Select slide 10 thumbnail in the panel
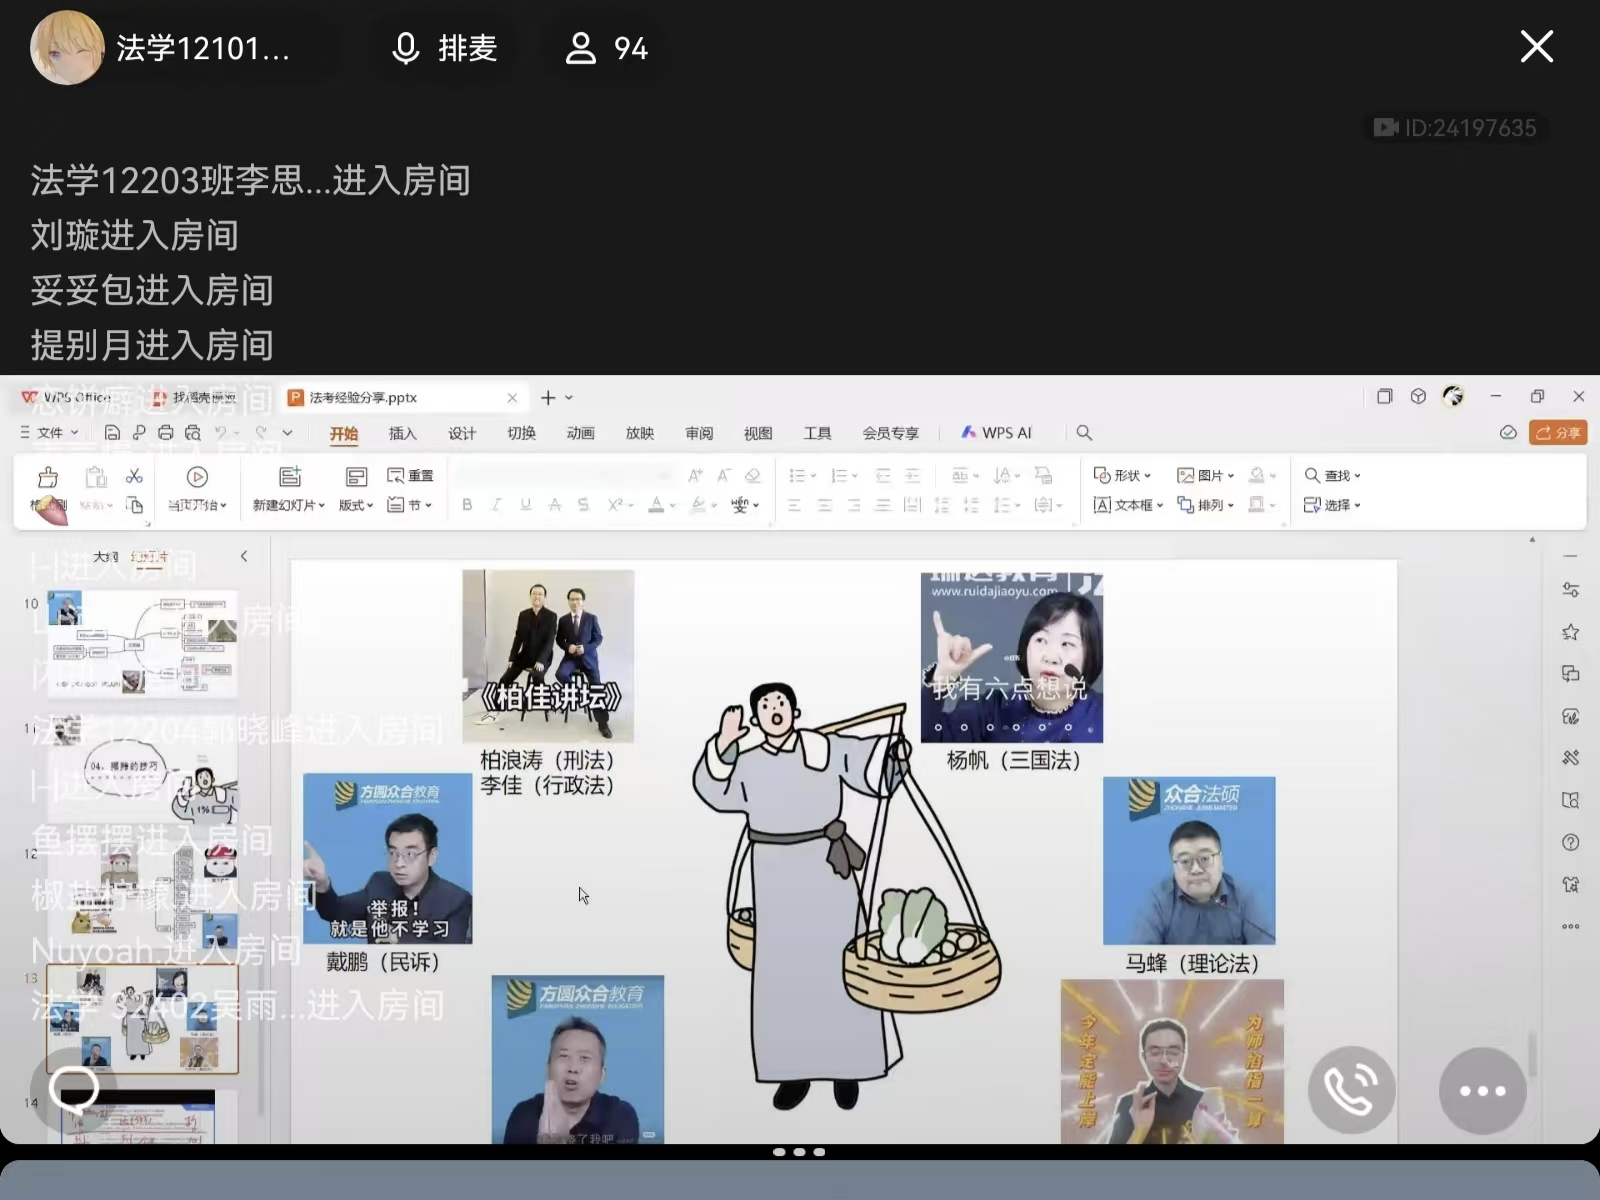 (142, 643)
